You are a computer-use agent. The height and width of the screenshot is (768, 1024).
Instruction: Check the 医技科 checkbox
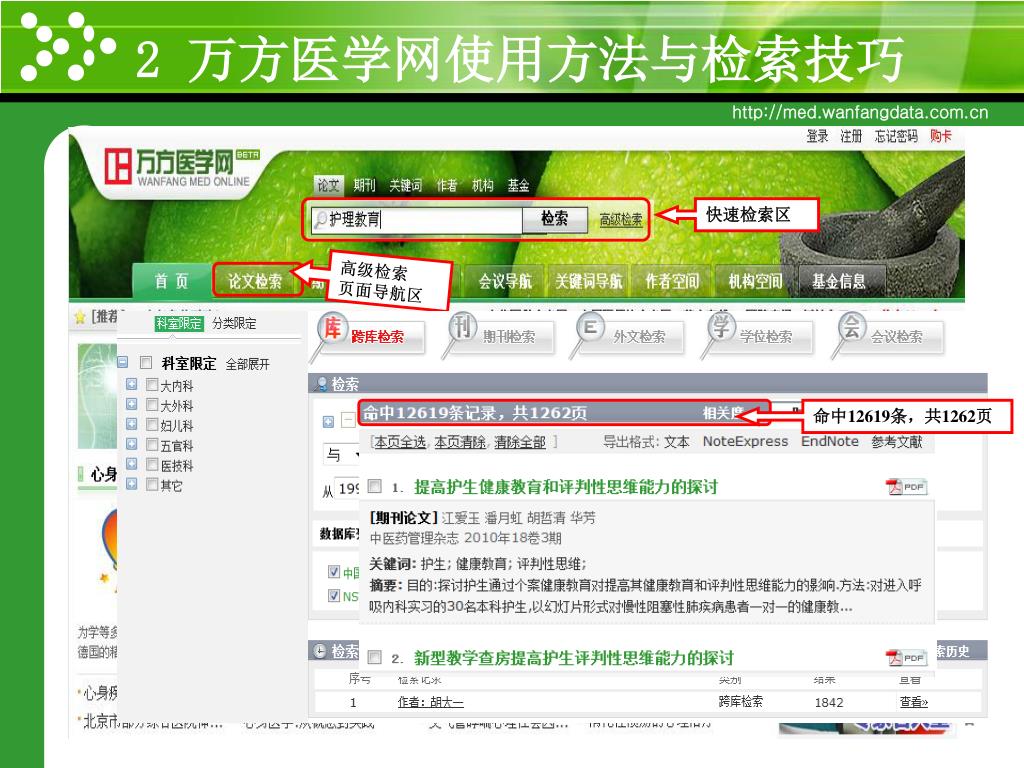click(x=152, y=465)
